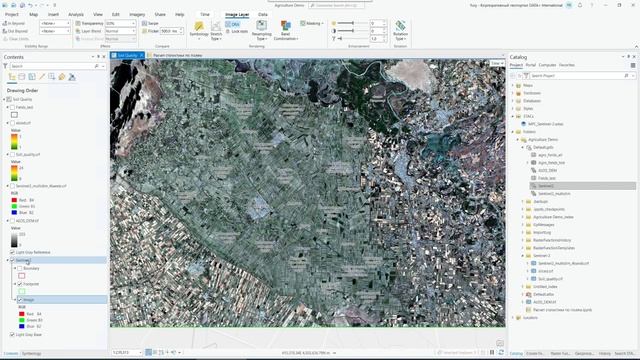The image size is (640, 360).
Task: Click the Footprint green outline symbol swatch
Action: click(x=22, y=291)
